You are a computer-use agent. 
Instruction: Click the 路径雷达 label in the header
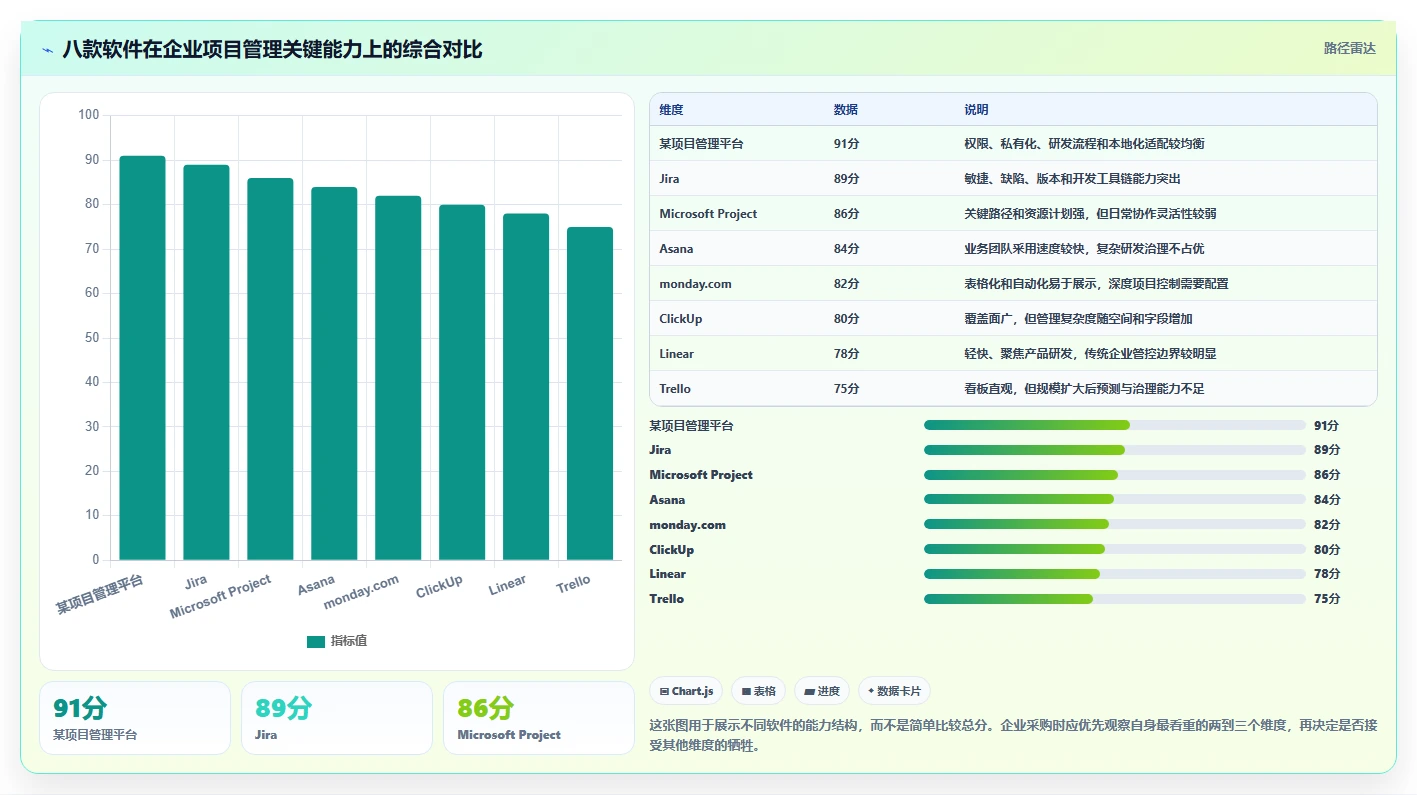tap(1349, 48)
